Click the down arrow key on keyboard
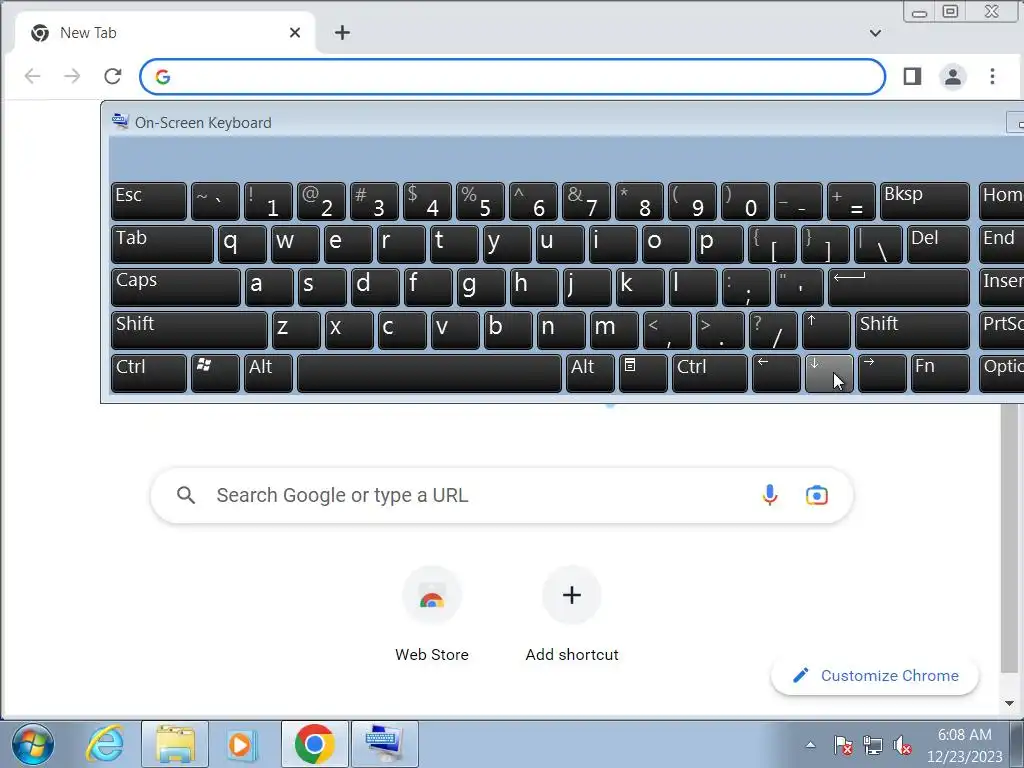Screen dimensions: 1024x768 click(829, 374)
